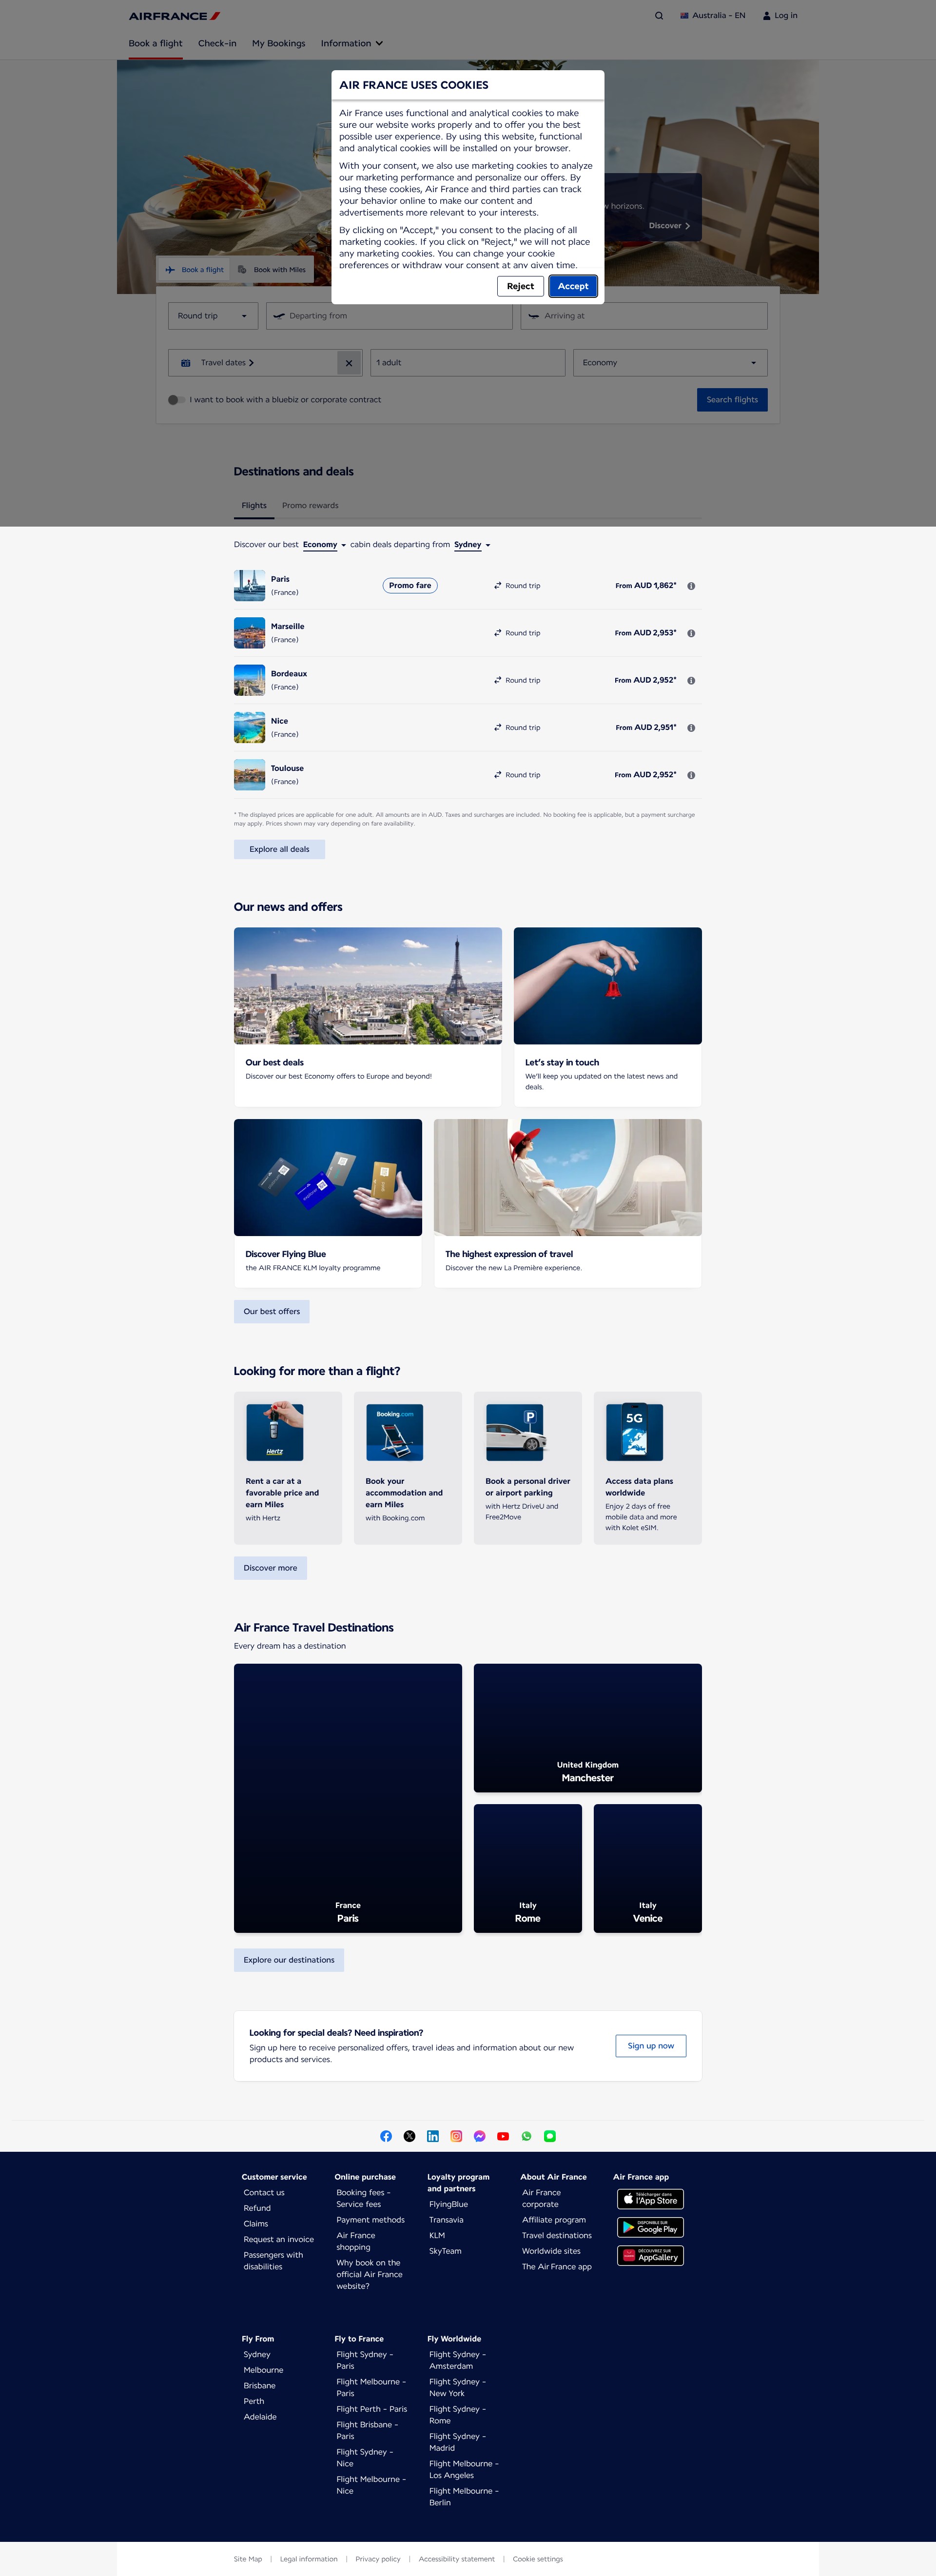Open the My Bookings nav item

(x=278, y=43)
